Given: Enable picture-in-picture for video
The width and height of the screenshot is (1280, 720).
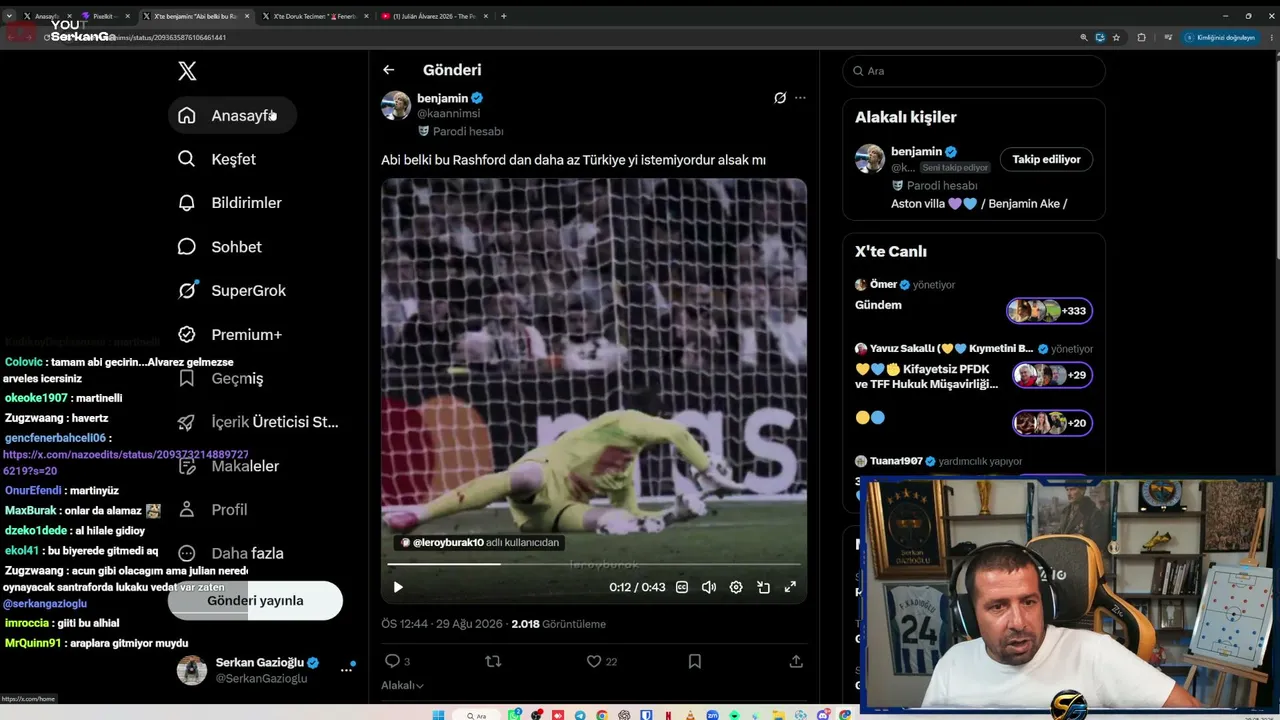Looking at the screenshot, I should [763, 587].
